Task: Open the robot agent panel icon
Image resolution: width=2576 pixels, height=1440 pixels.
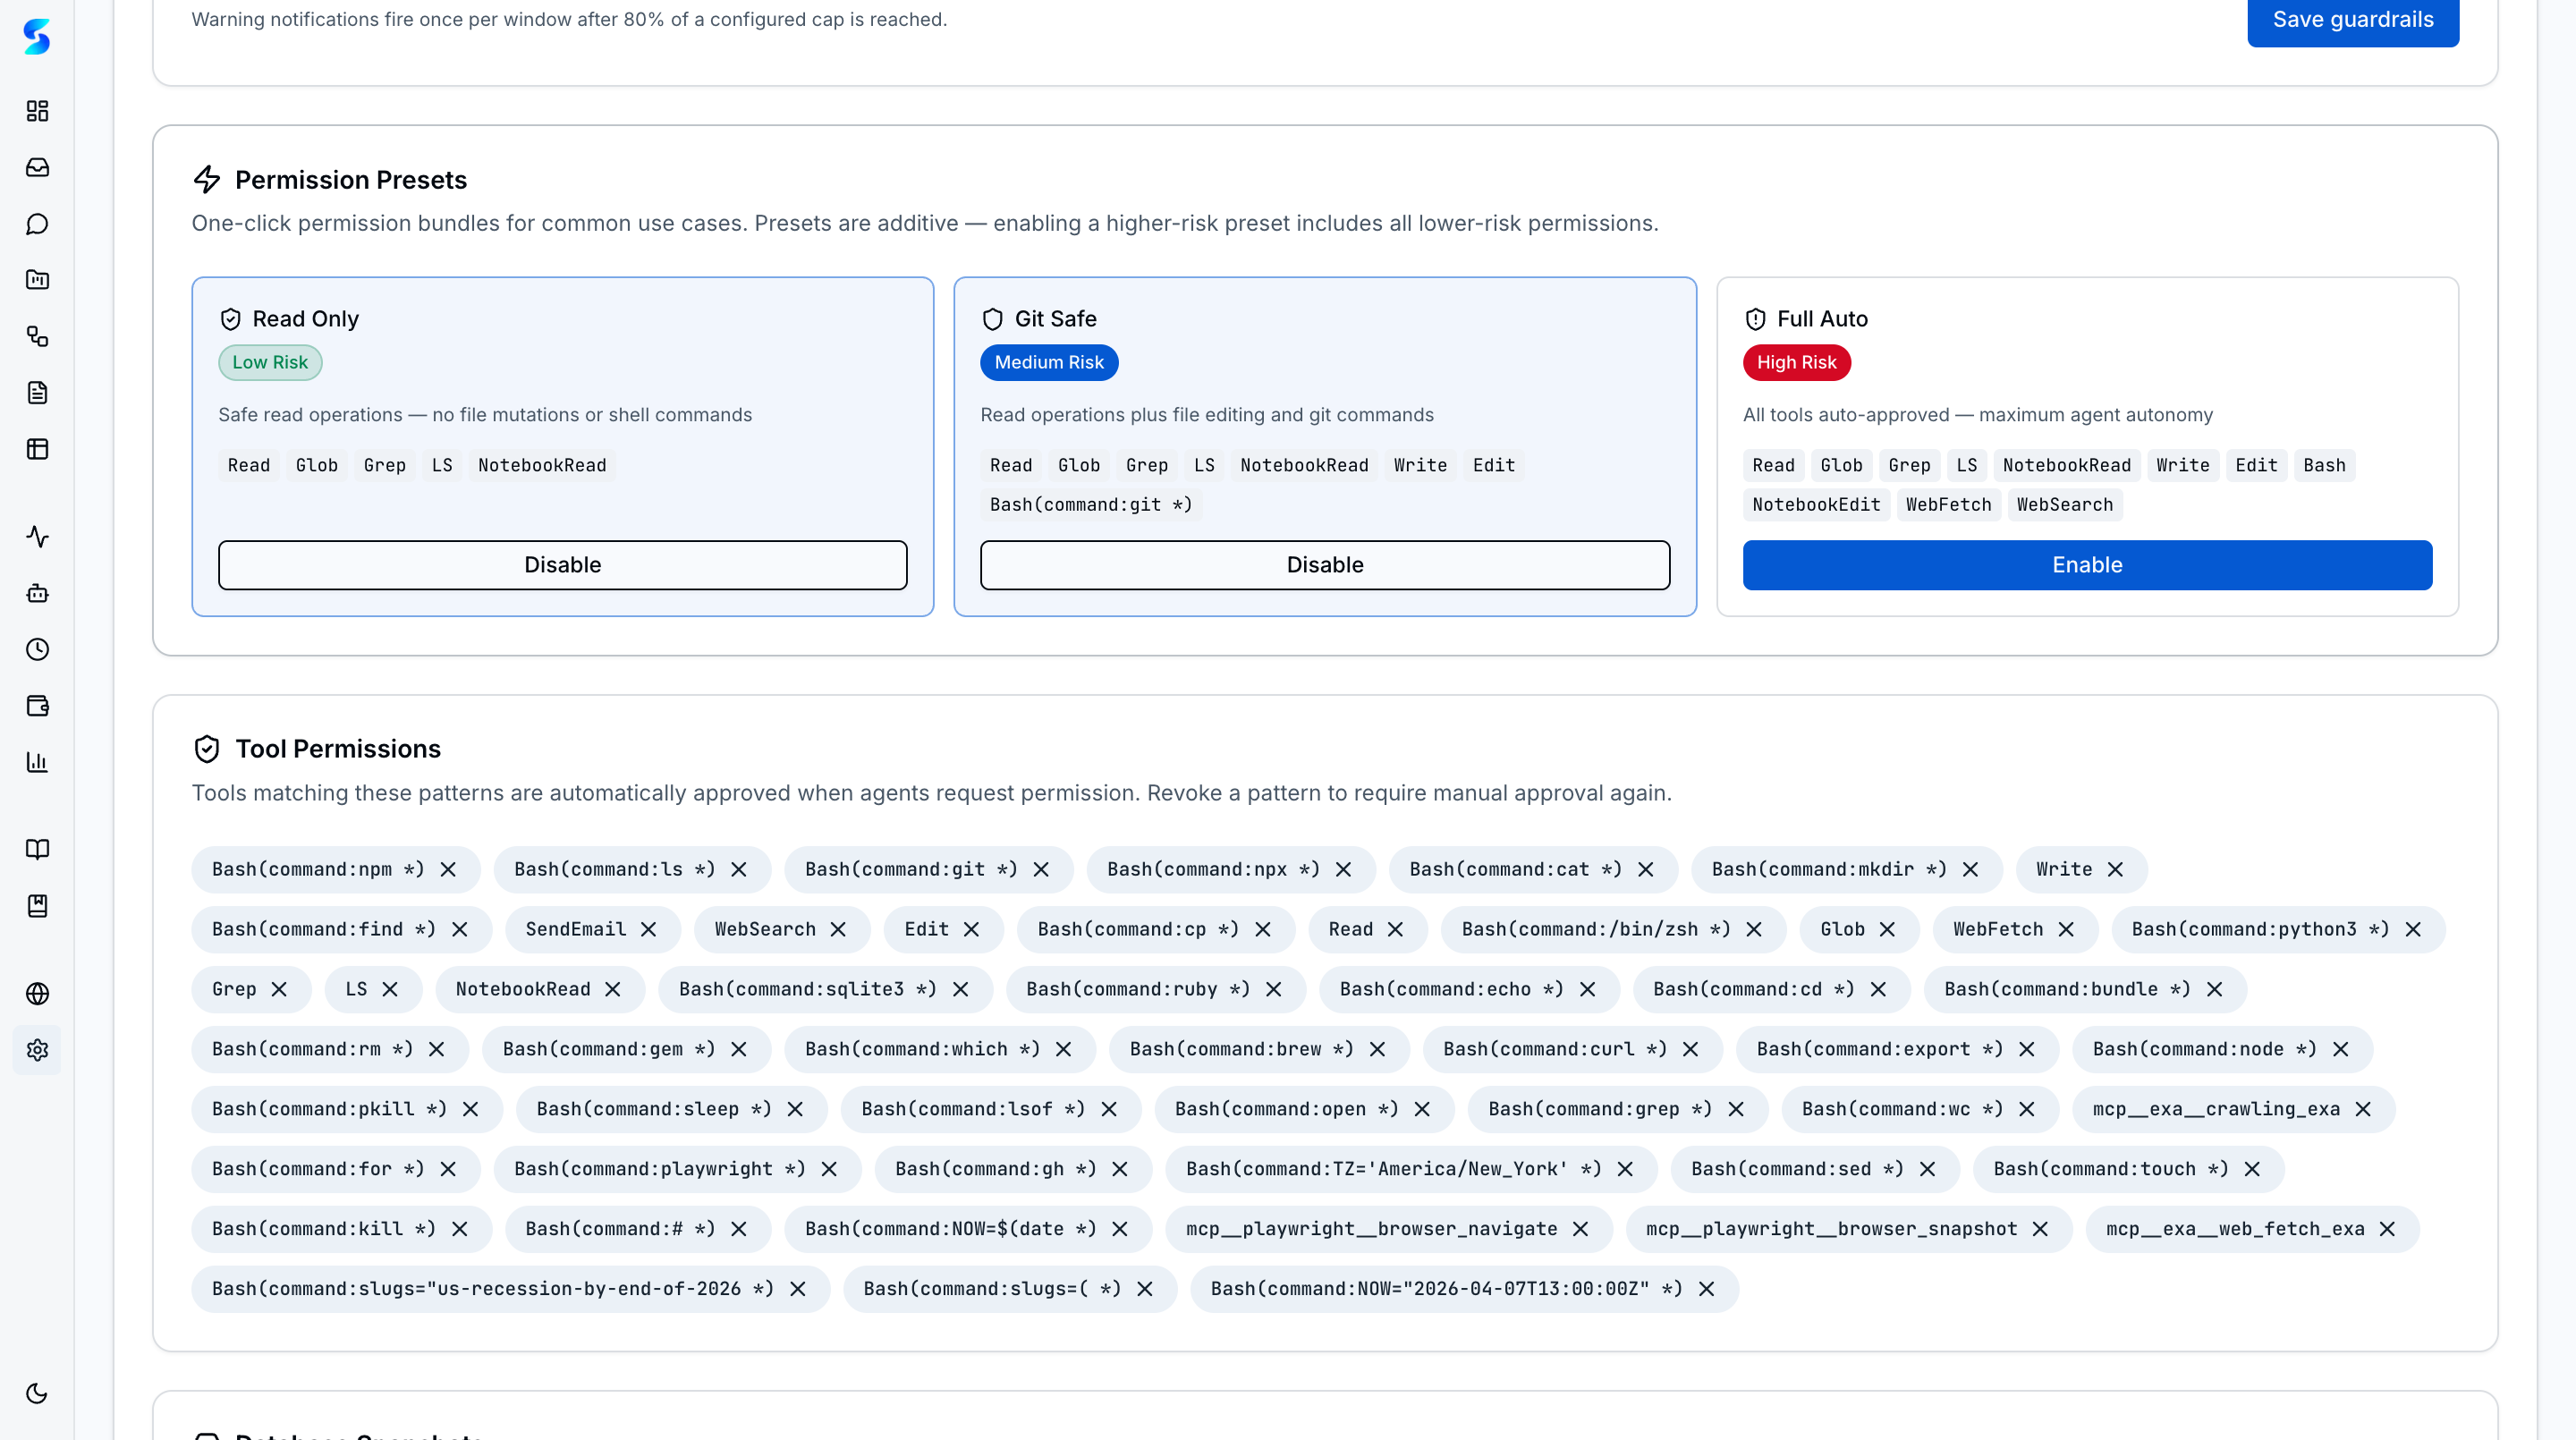Action: tap(37, 593)
